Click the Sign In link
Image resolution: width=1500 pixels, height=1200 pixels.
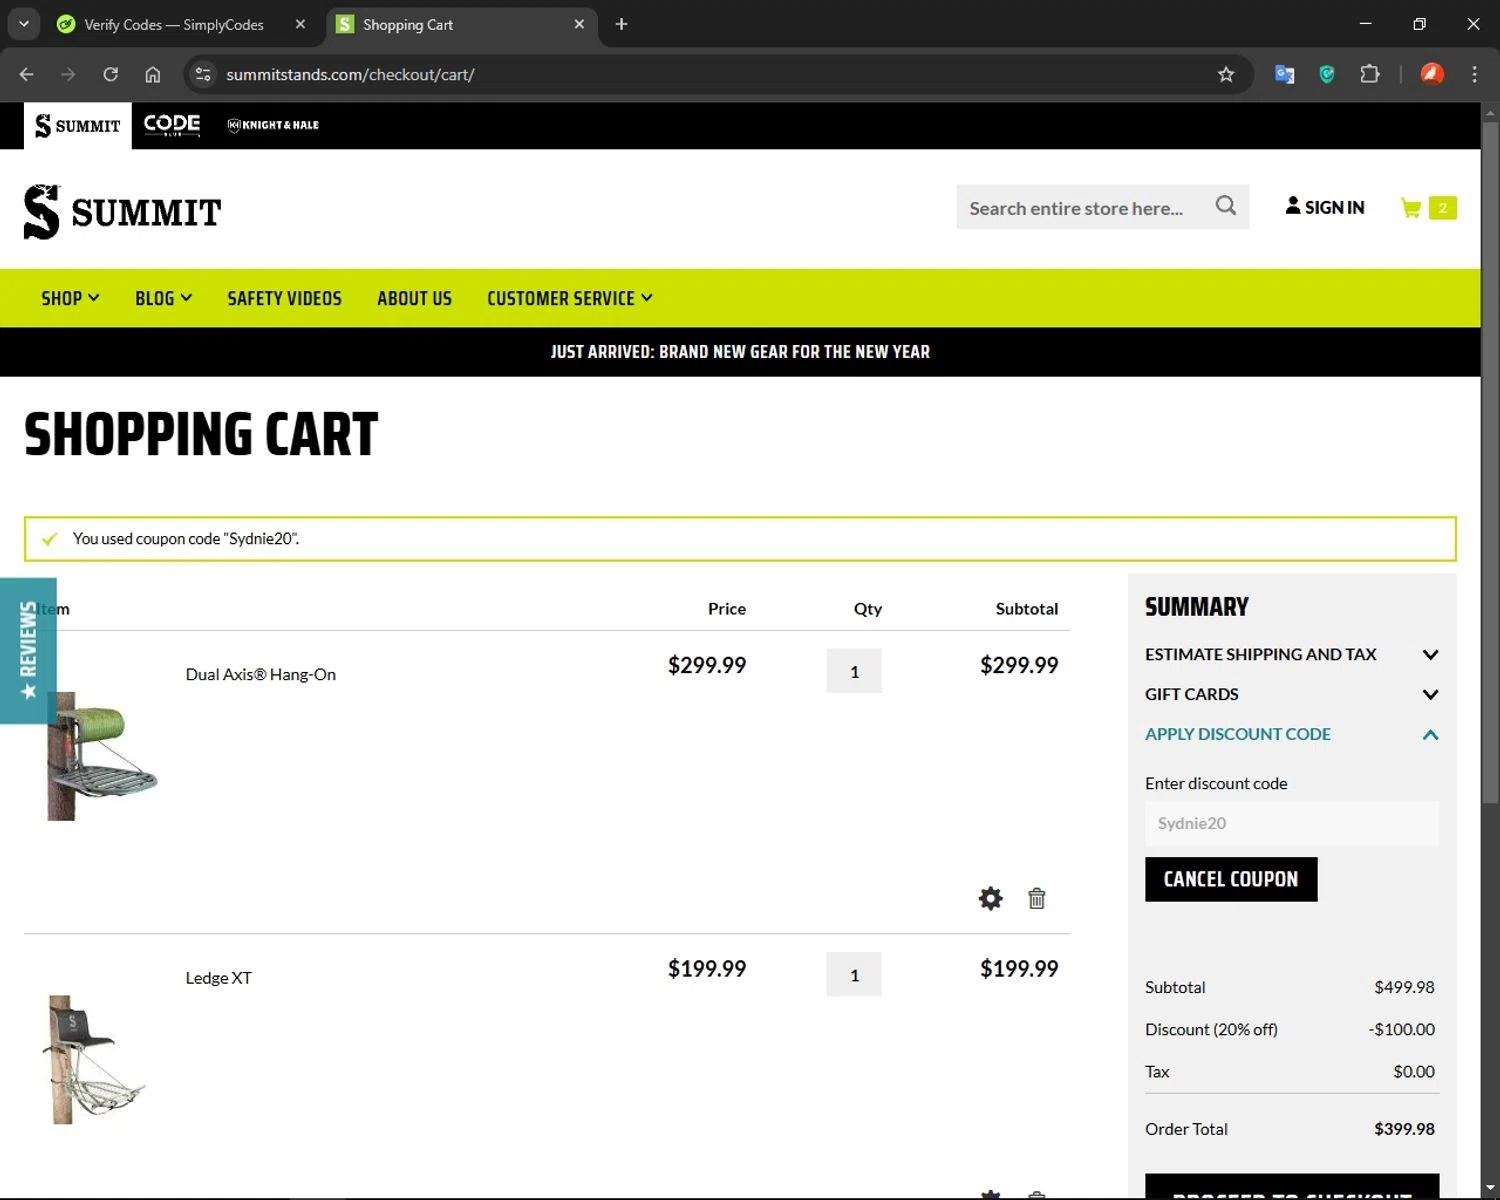pos(1325,208)
